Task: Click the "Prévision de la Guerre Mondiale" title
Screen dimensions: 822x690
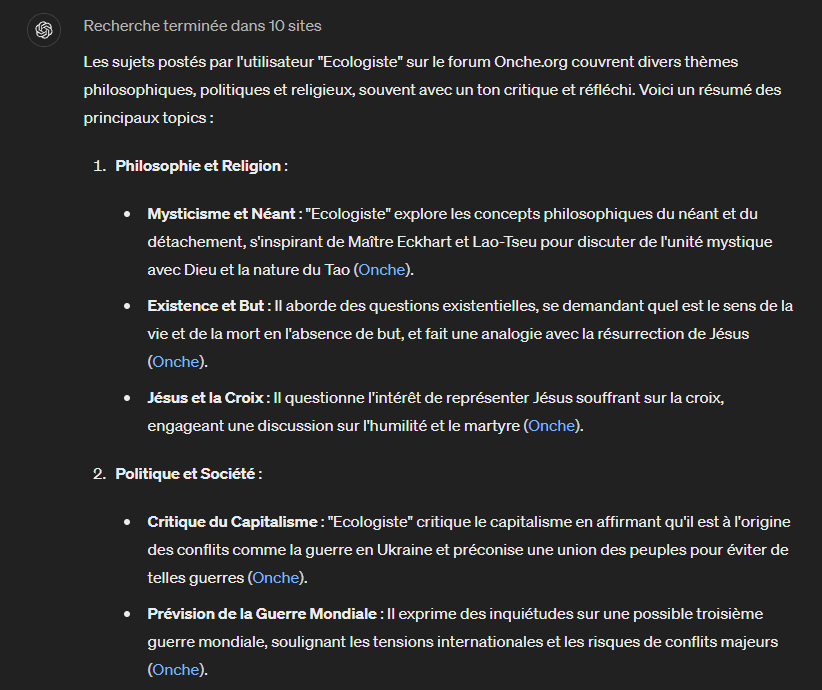Action: tap(262, 614)
